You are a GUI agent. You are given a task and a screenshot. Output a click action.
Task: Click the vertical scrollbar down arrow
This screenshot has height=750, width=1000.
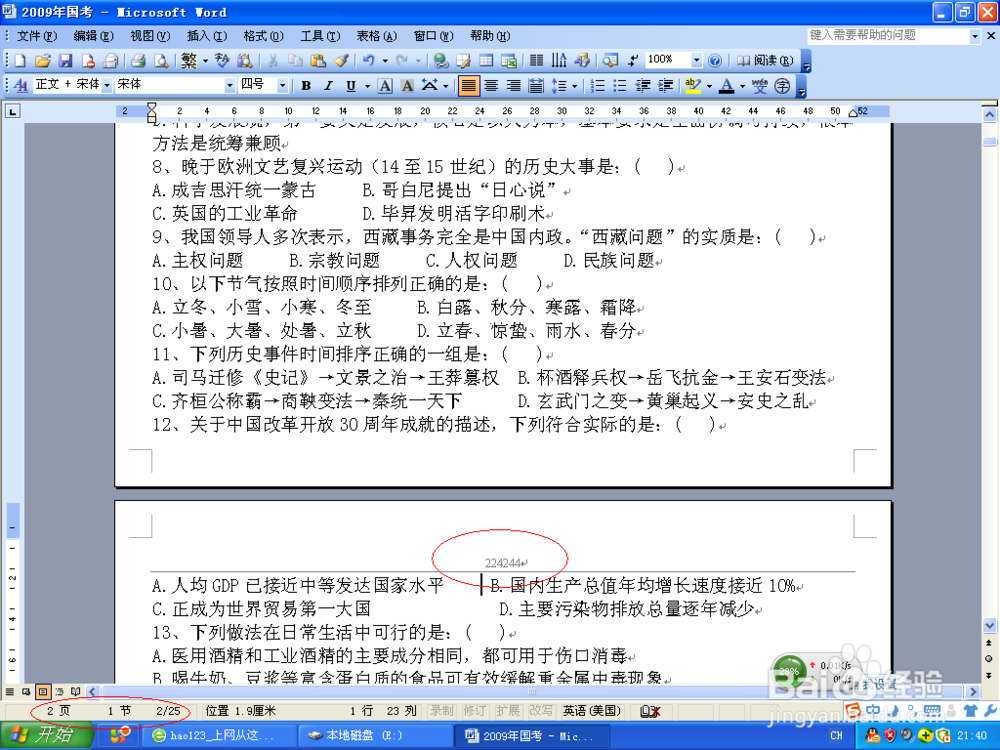[989, 626]
